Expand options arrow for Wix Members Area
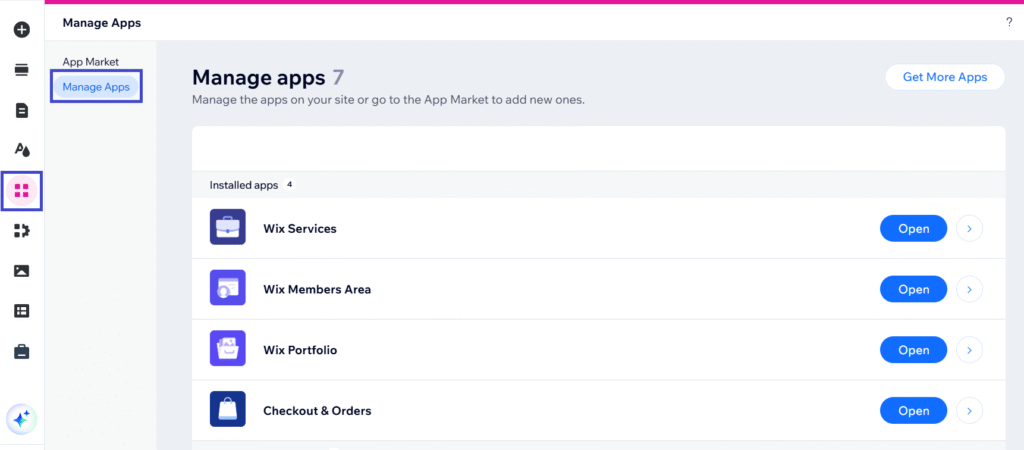The height and width of the screenshot is (450, 1024). pyautogui.click(x=969, y=289)
